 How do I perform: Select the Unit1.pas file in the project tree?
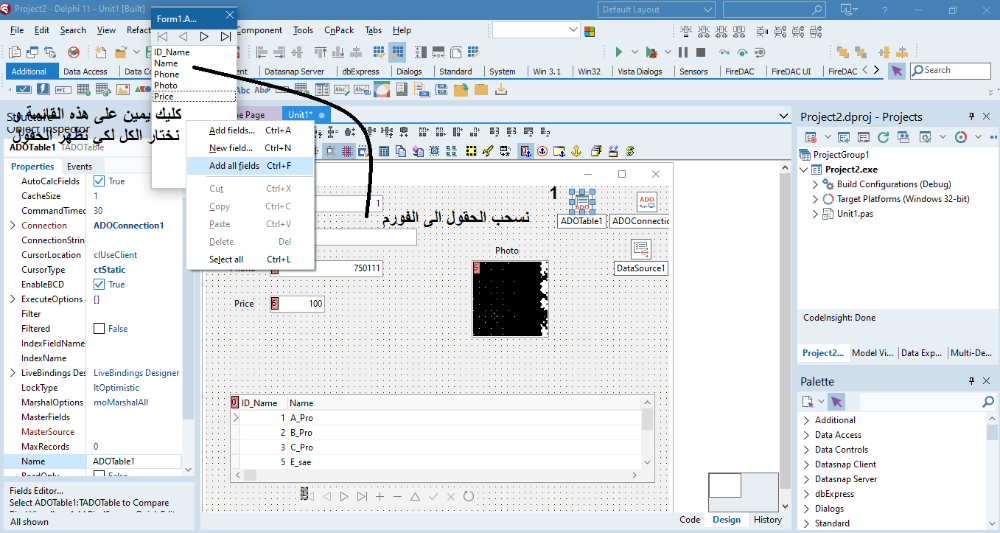coord(855,214)
